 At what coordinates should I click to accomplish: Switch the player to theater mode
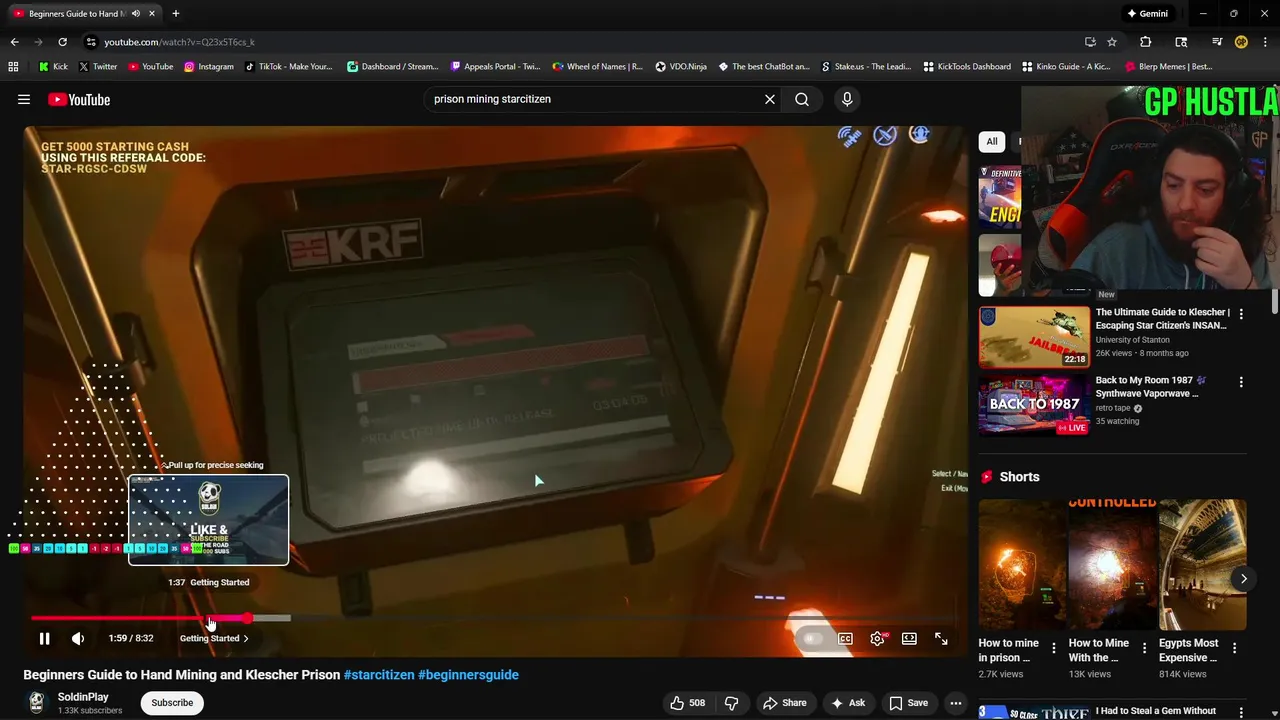[x=909, y=638]
